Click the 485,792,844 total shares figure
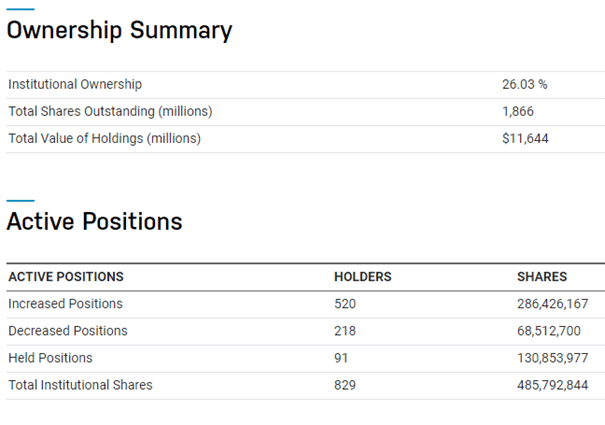The width and height of the screenshot is (605, 425). pos(552,385)
